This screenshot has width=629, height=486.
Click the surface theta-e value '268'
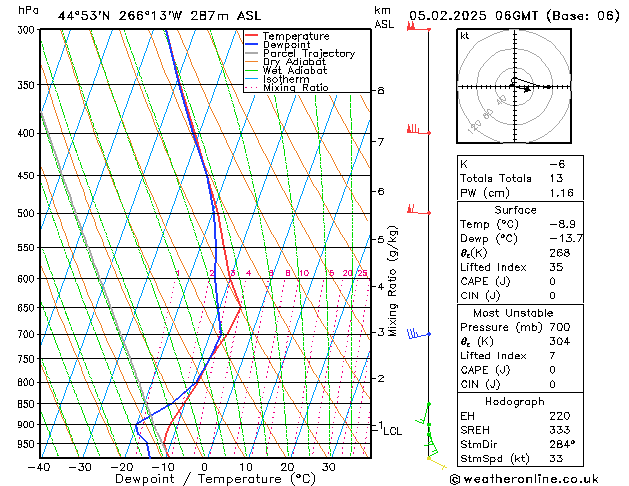[560, 253]
